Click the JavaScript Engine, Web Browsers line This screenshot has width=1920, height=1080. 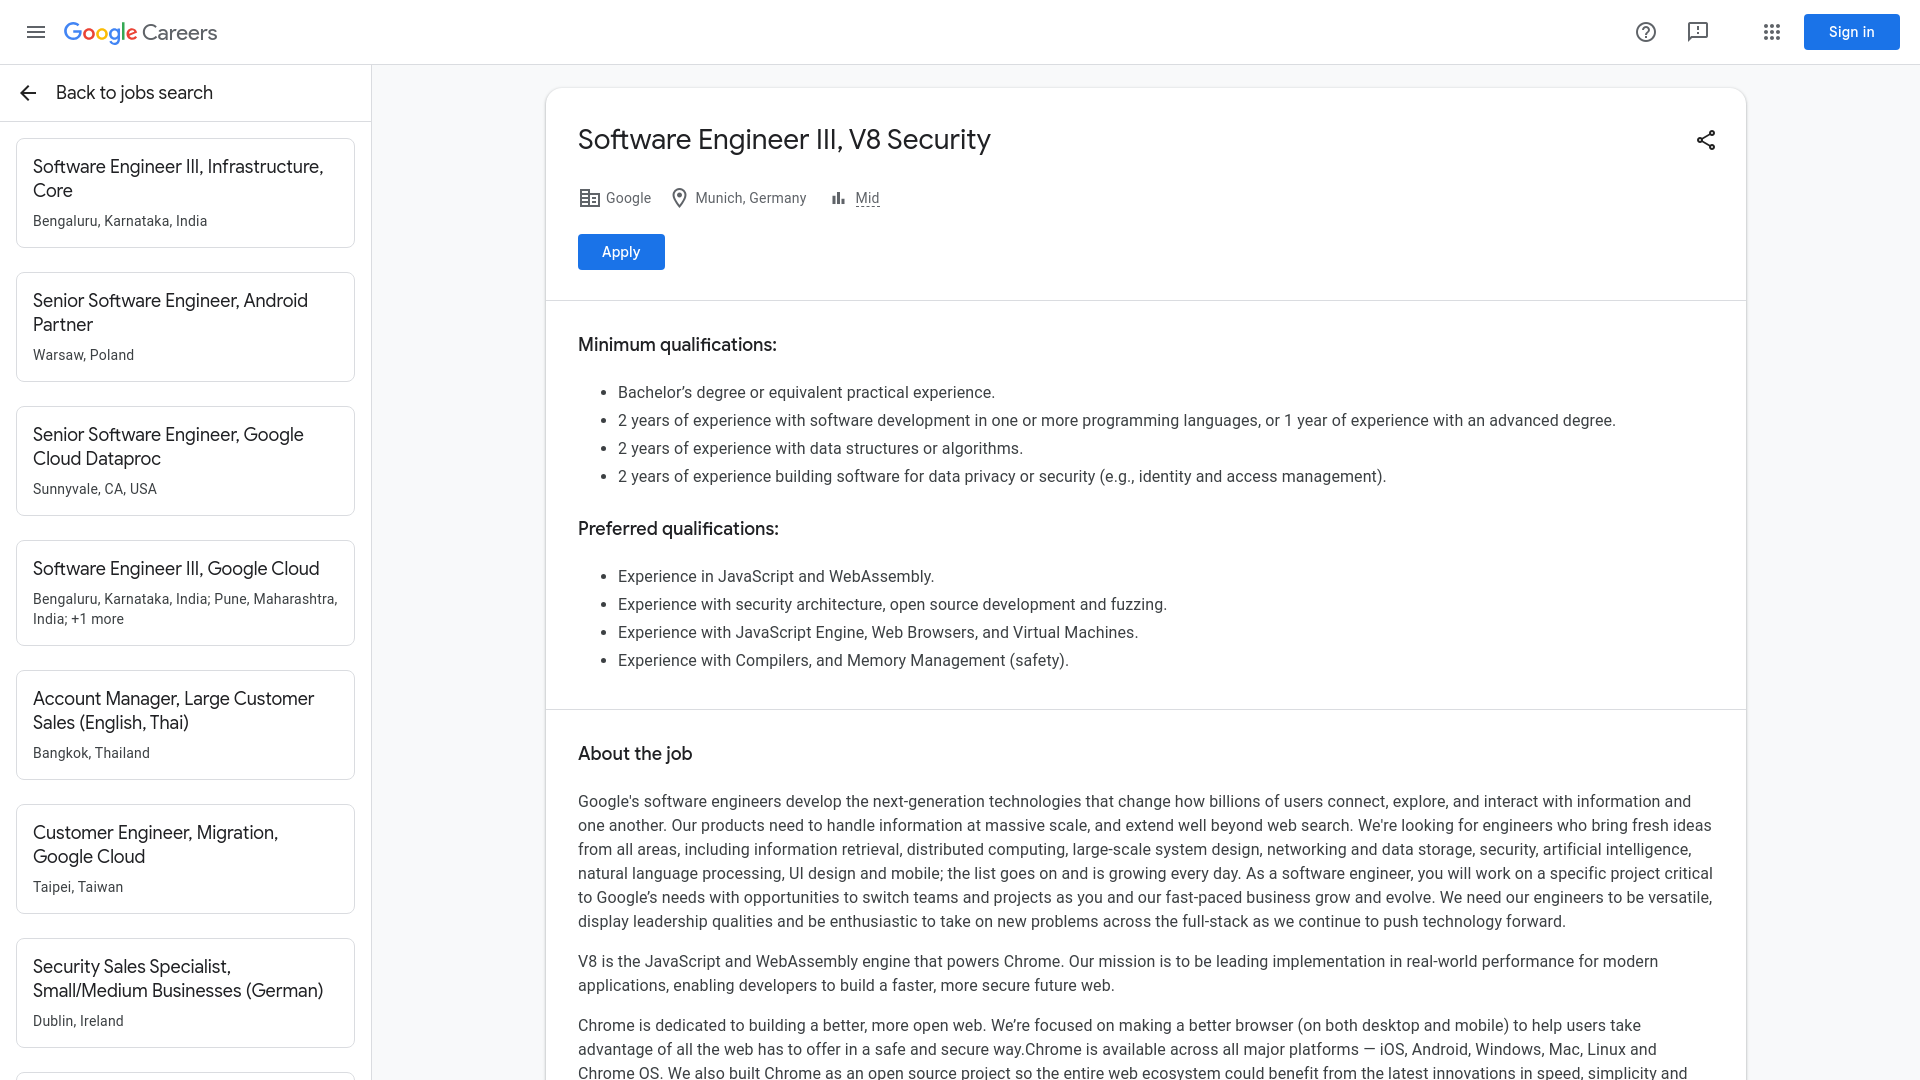[878, 633]
